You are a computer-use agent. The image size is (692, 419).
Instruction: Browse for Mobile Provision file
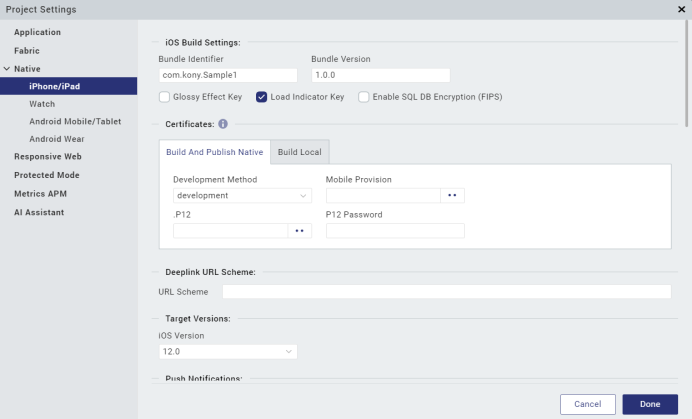(452, 196)
